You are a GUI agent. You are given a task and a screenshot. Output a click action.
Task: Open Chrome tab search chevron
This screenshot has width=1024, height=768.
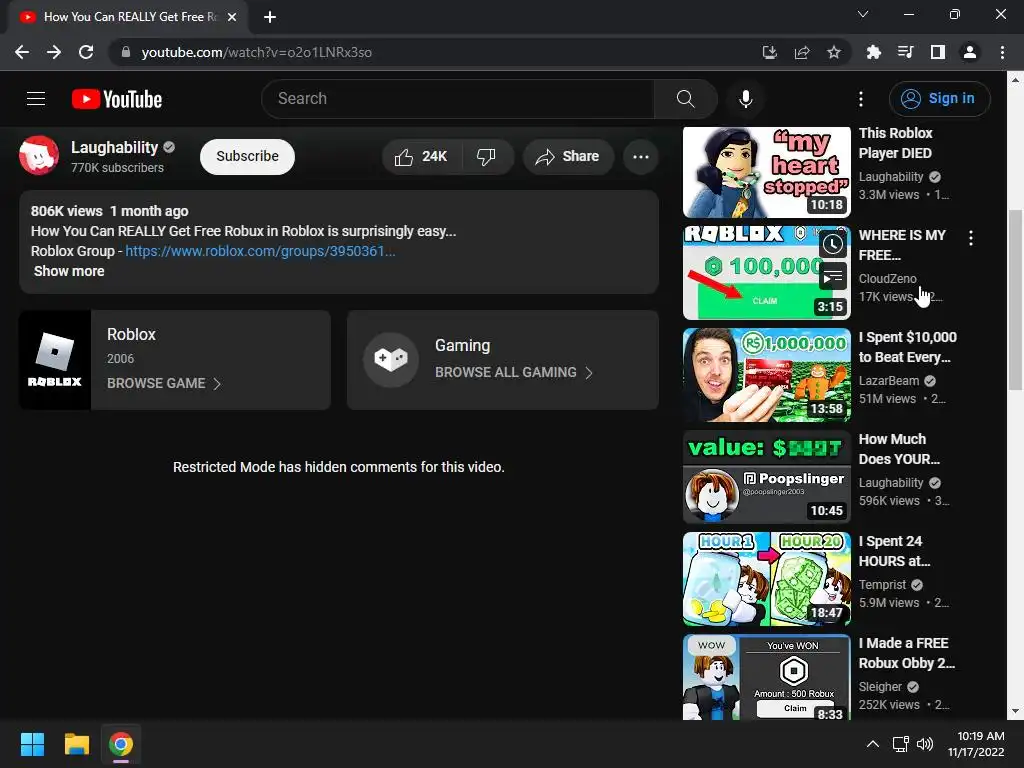click(x=863, y=14)
